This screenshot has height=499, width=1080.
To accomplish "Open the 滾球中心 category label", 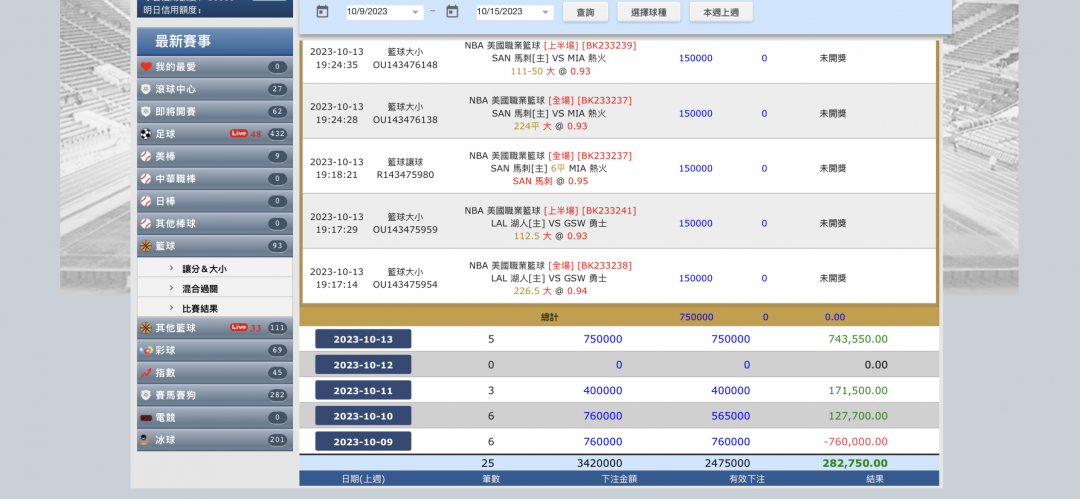I will tap(175, 89).
